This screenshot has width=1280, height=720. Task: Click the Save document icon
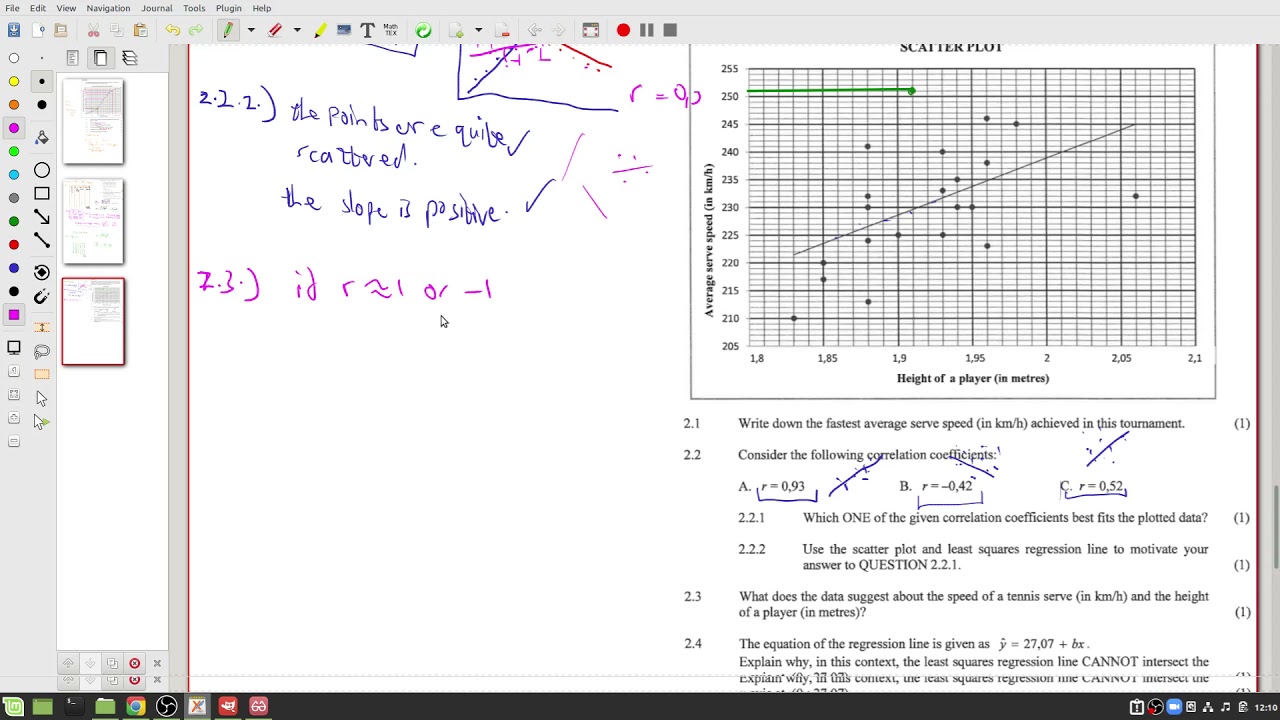click(14, 30)
